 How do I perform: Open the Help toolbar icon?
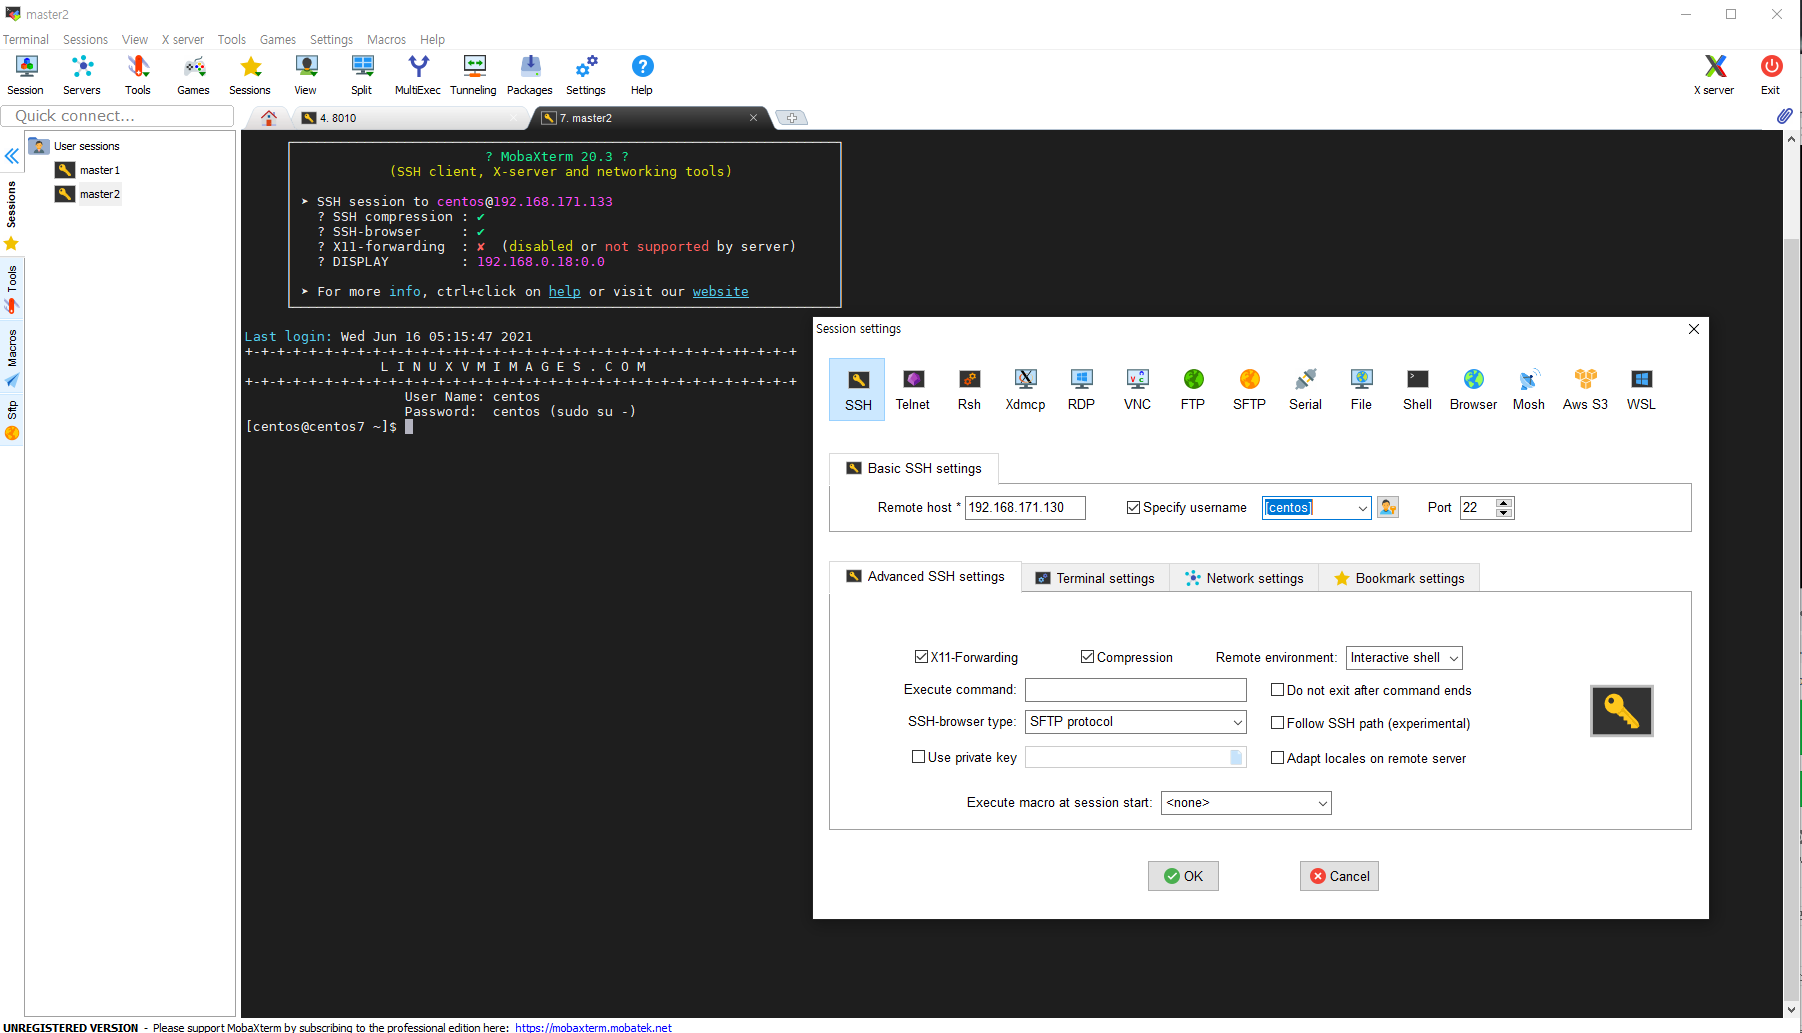[642, 75]
